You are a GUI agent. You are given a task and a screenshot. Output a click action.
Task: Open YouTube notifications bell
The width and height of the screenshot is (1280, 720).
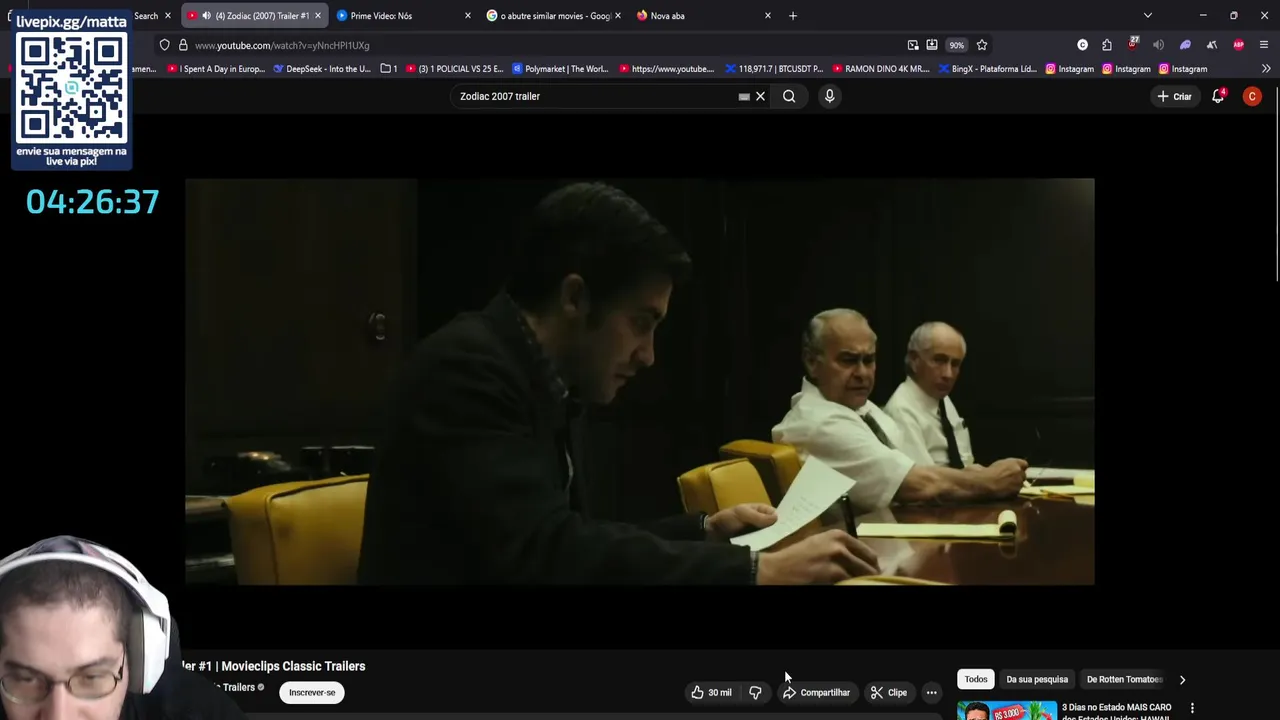click(x=1218, y=96)
